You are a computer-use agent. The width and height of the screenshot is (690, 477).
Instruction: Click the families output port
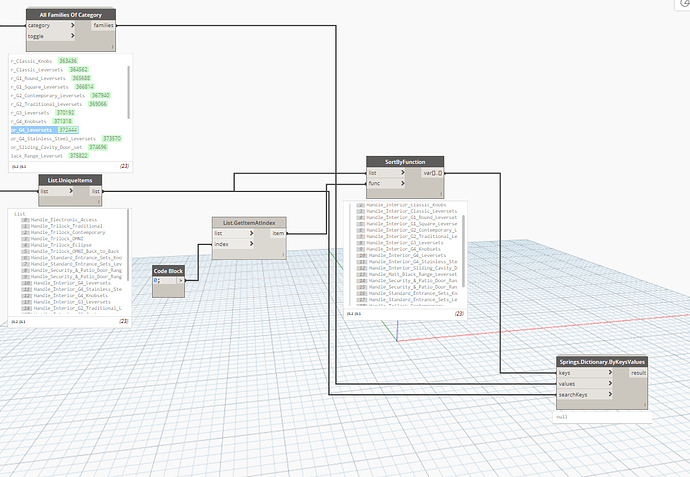click(103, 25)
